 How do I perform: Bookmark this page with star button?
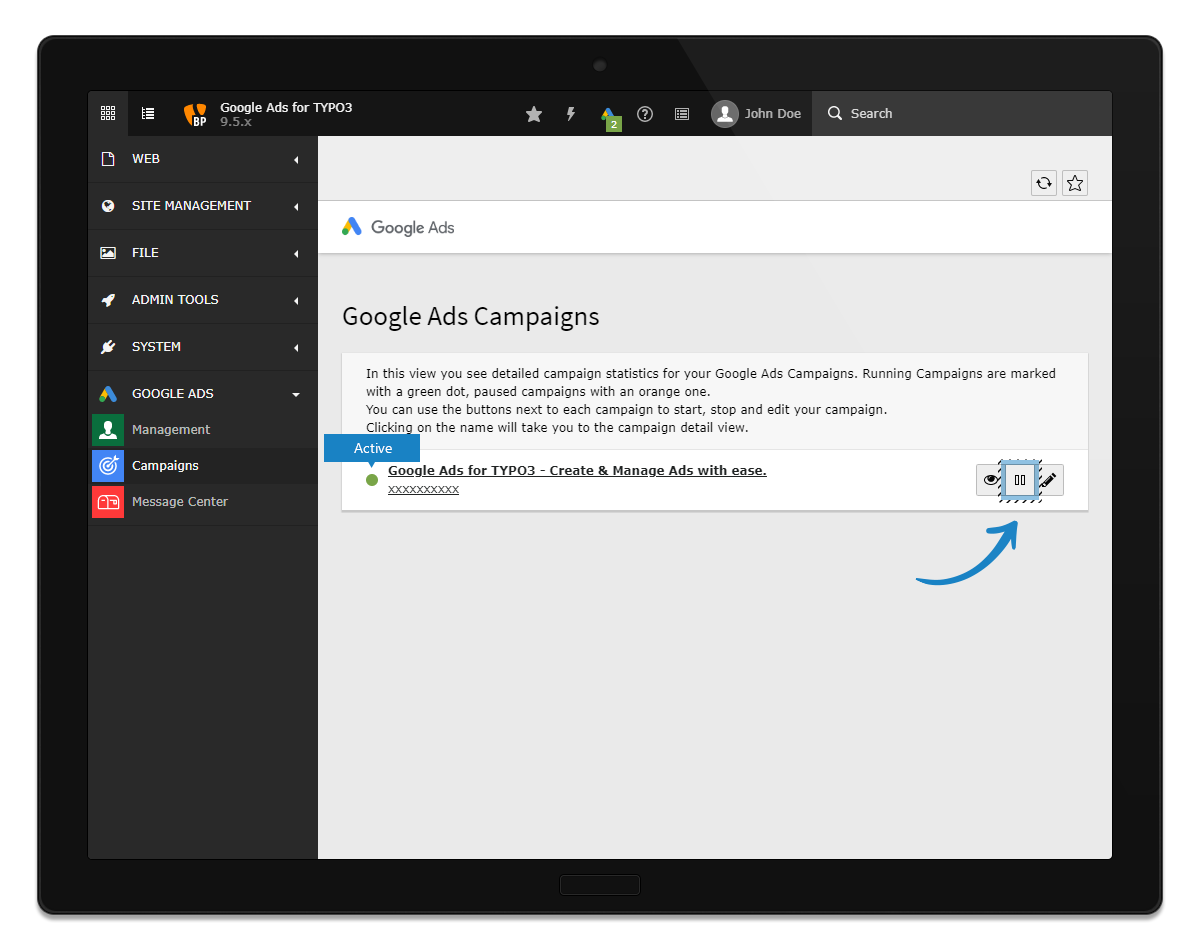click(x=1075, y=183)
